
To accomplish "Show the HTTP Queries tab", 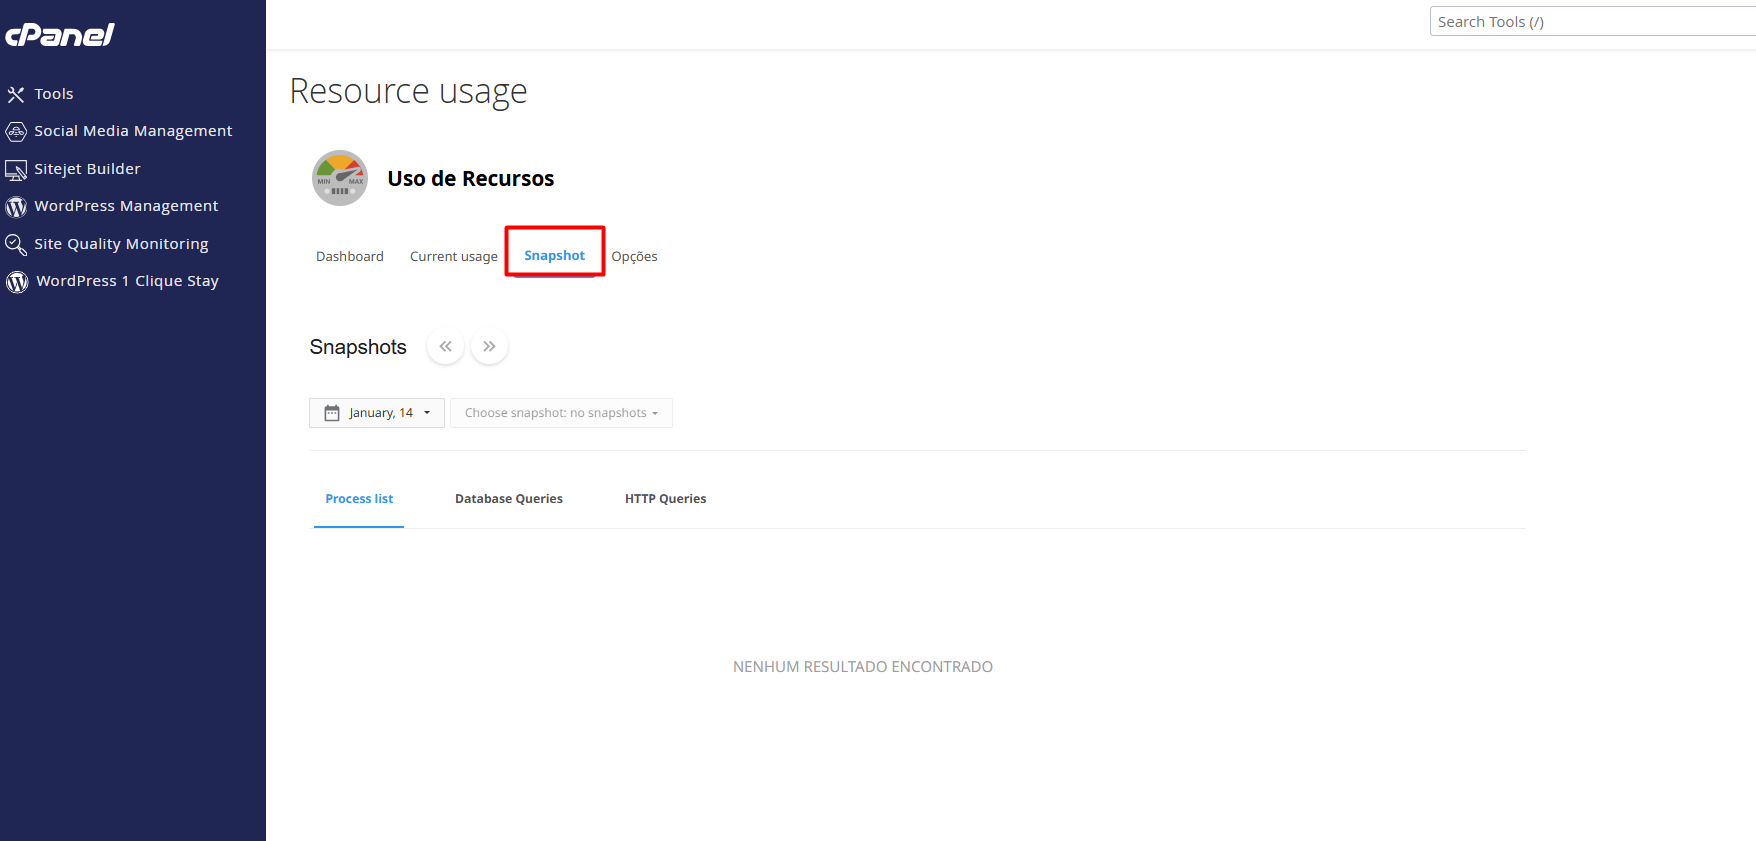I will pos(665,499).
